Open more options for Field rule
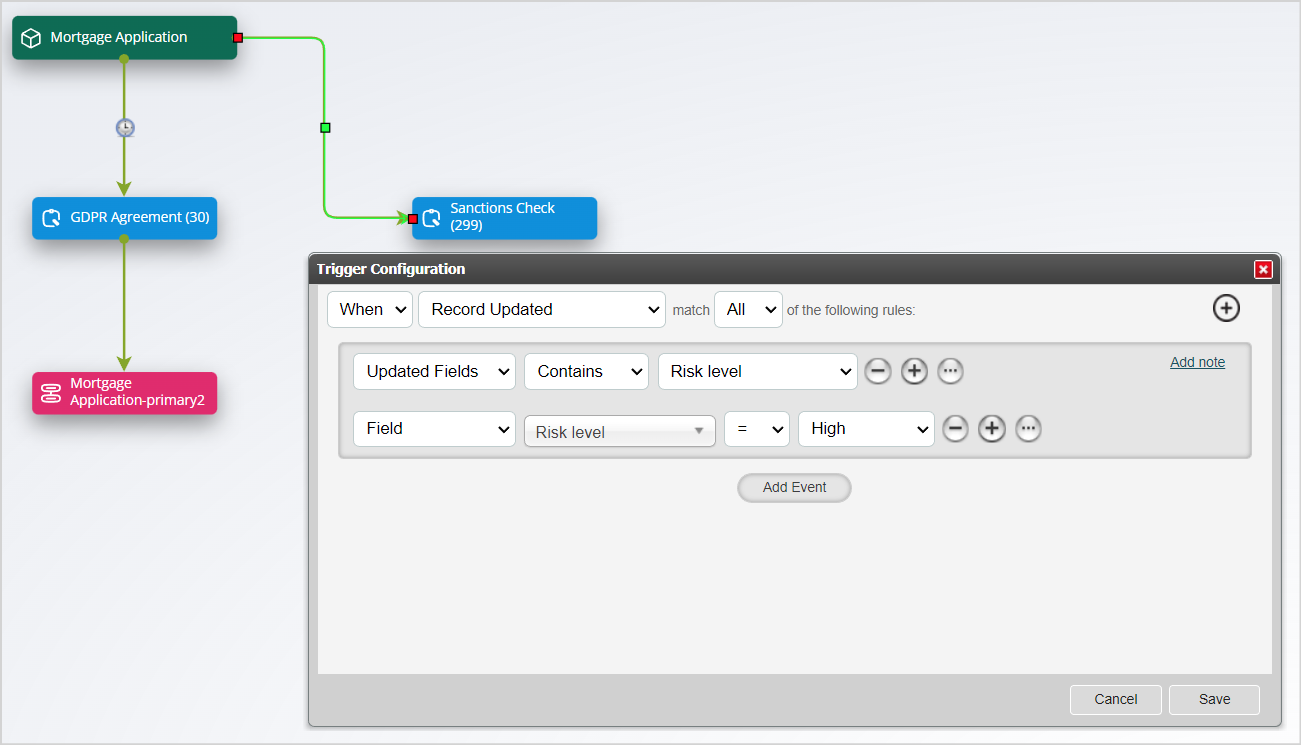 (1028, 429)
